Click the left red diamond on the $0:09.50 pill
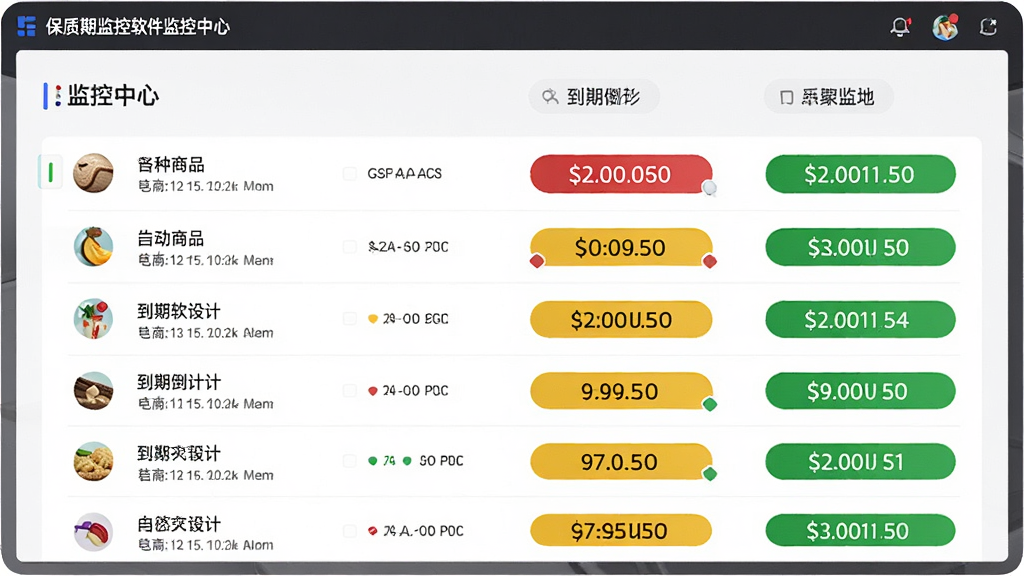 (x=537, y=261)
